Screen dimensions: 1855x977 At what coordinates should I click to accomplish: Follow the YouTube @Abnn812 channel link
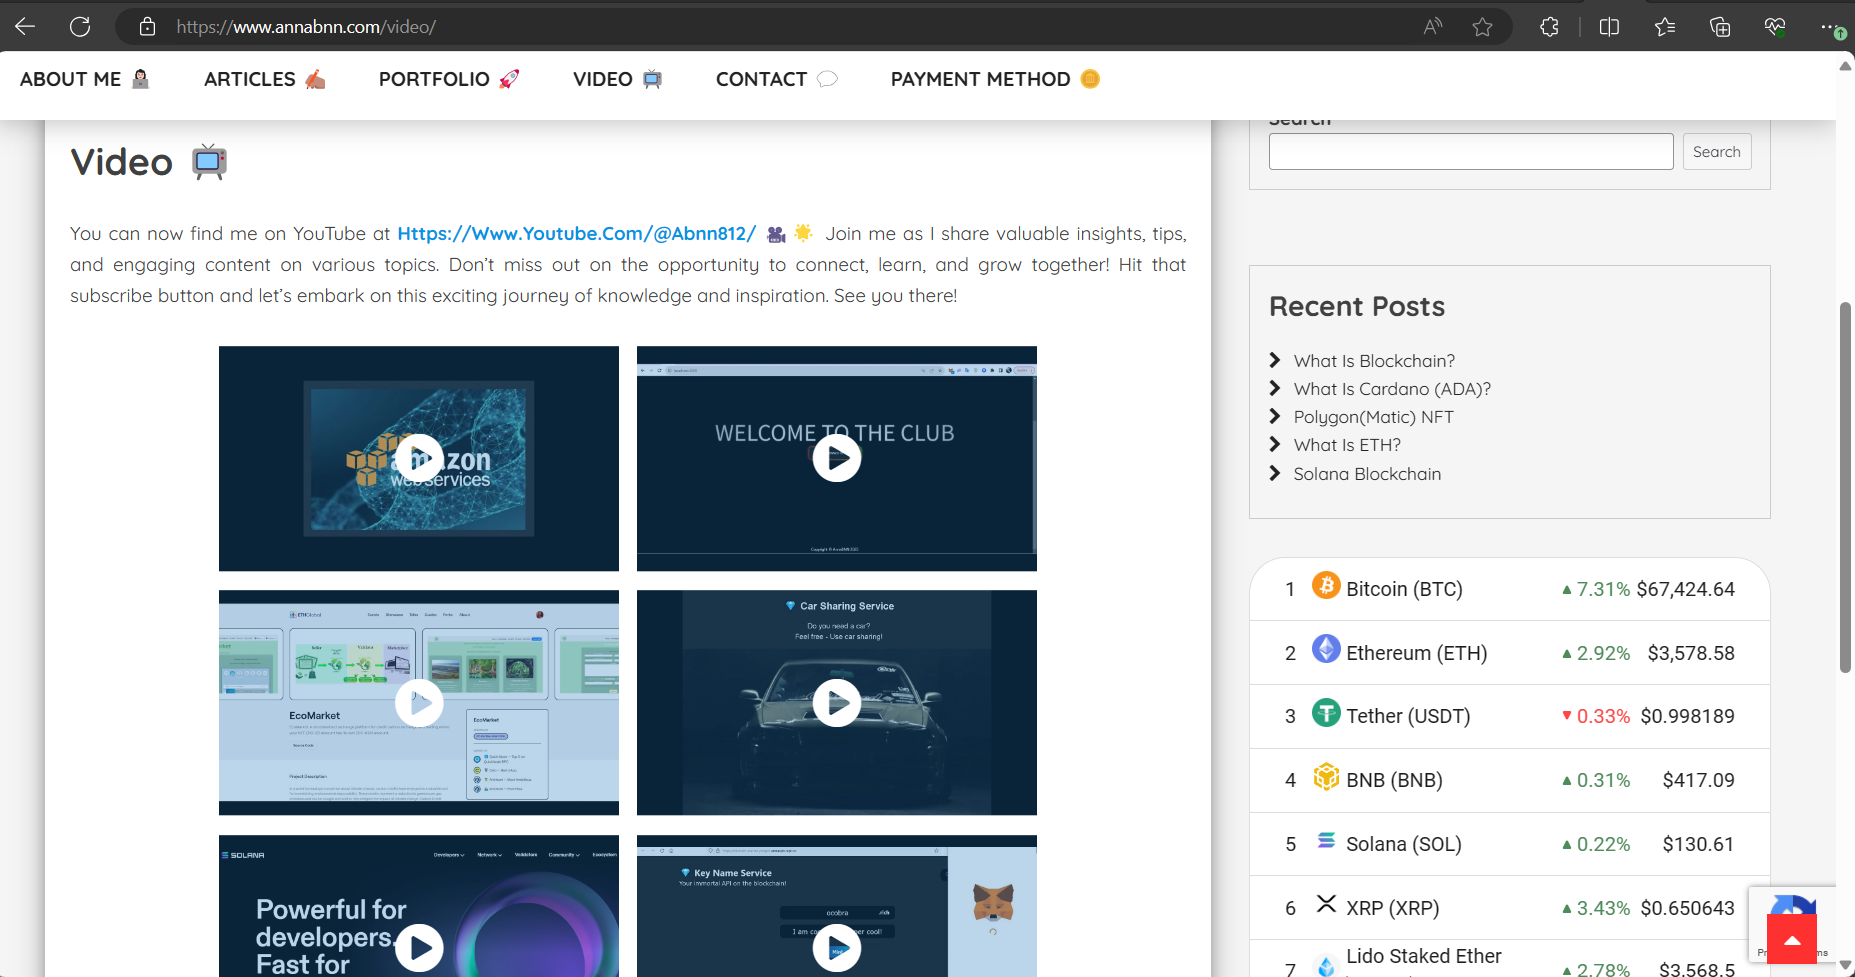coord(577,233)
